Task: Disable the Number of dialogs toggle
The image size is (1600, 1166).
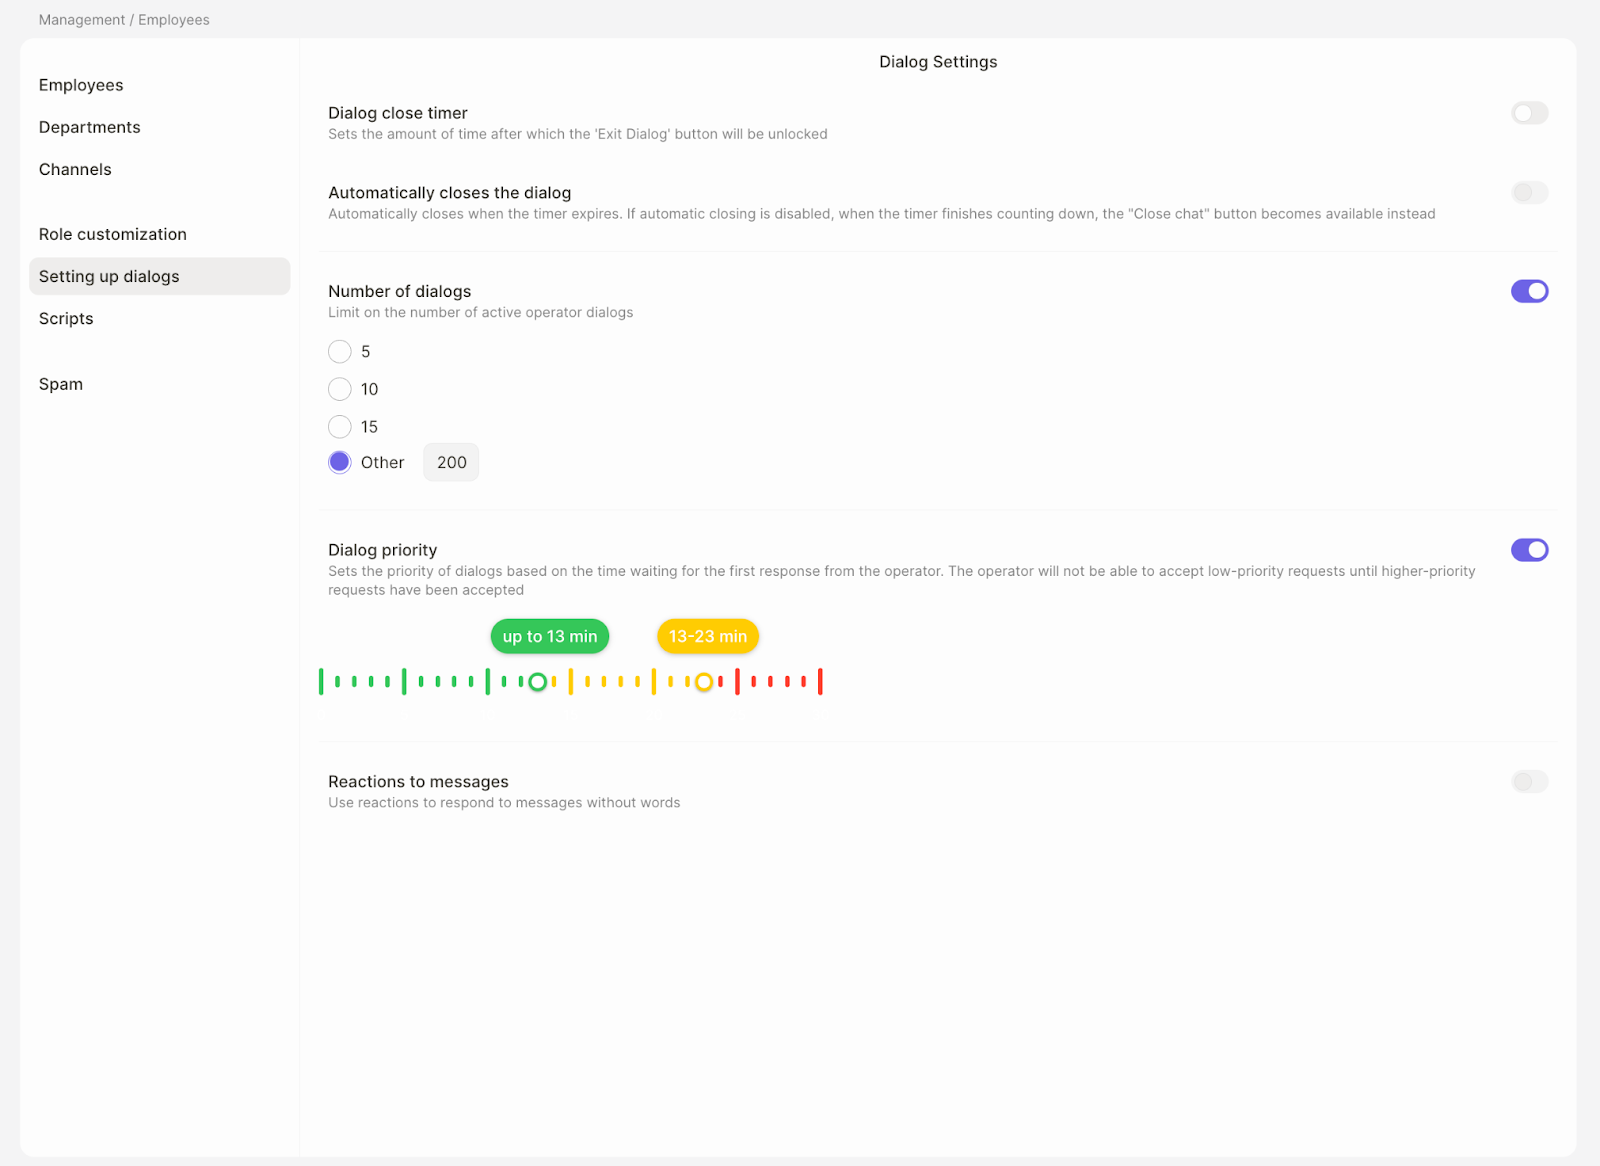Action: (x=1529, y=291)
